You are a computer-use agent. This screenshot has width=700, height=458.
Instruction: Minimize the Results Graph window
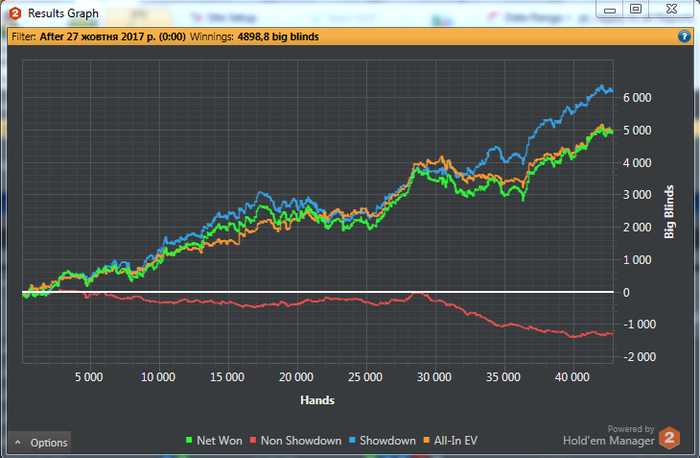(x=609, y=9)
